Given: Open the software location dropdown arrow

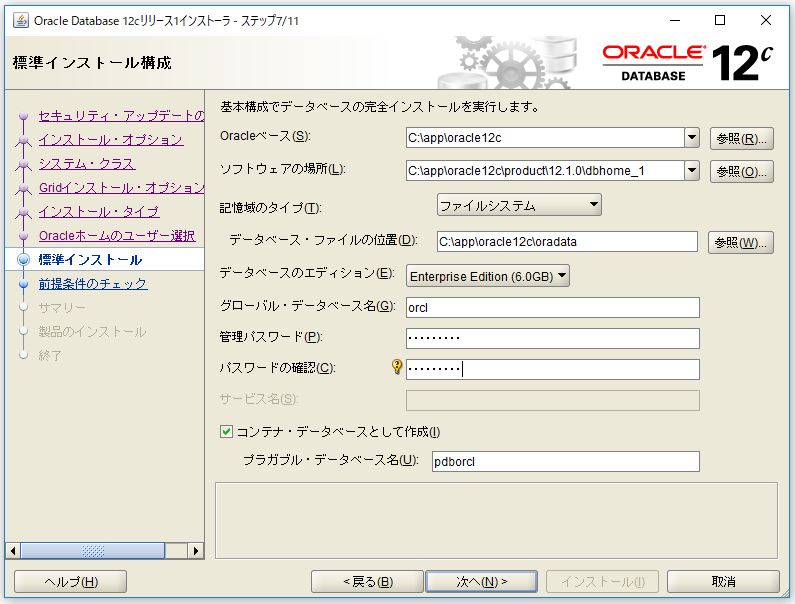Looking at the screenshot, I should [x=692, y=171].
